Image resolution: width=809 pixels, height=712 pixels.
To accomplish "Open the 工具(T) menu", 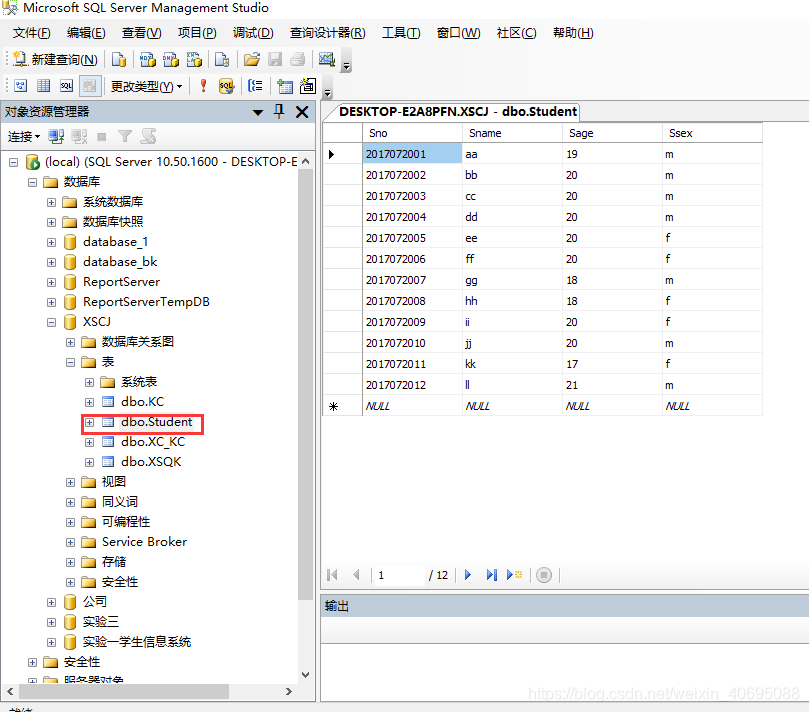I will (x=401, y=32).
